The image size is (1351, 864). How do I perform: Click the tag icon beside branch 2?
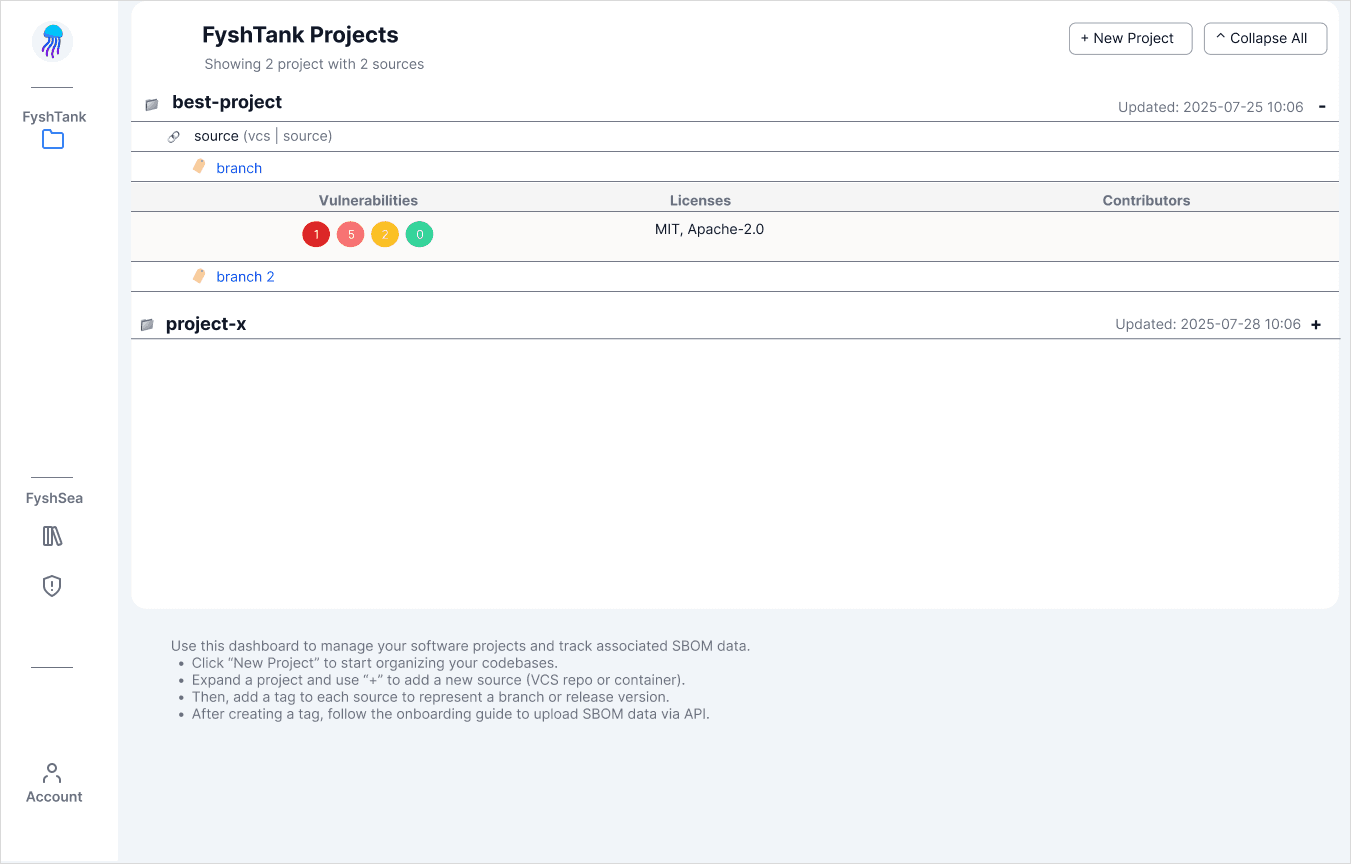(199, 276)
